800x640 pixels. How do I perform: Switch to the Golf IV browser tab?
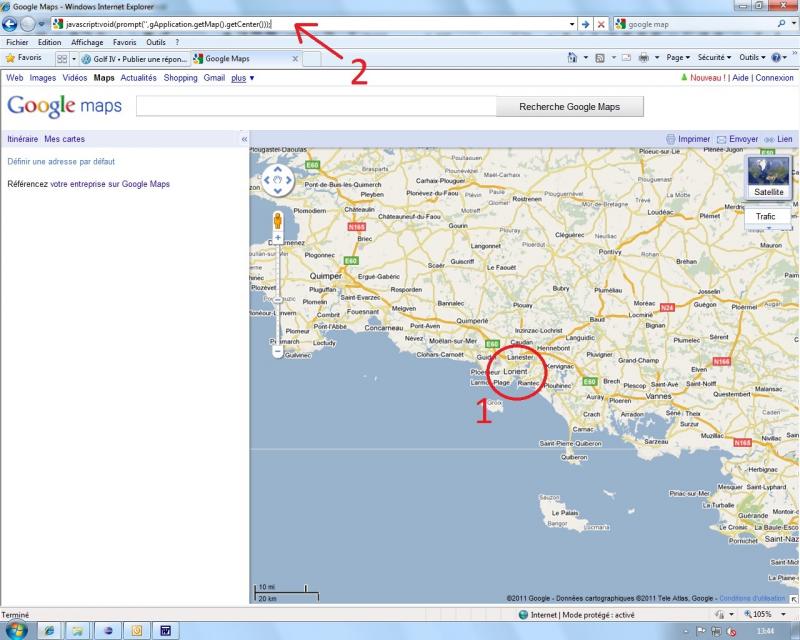135,59
